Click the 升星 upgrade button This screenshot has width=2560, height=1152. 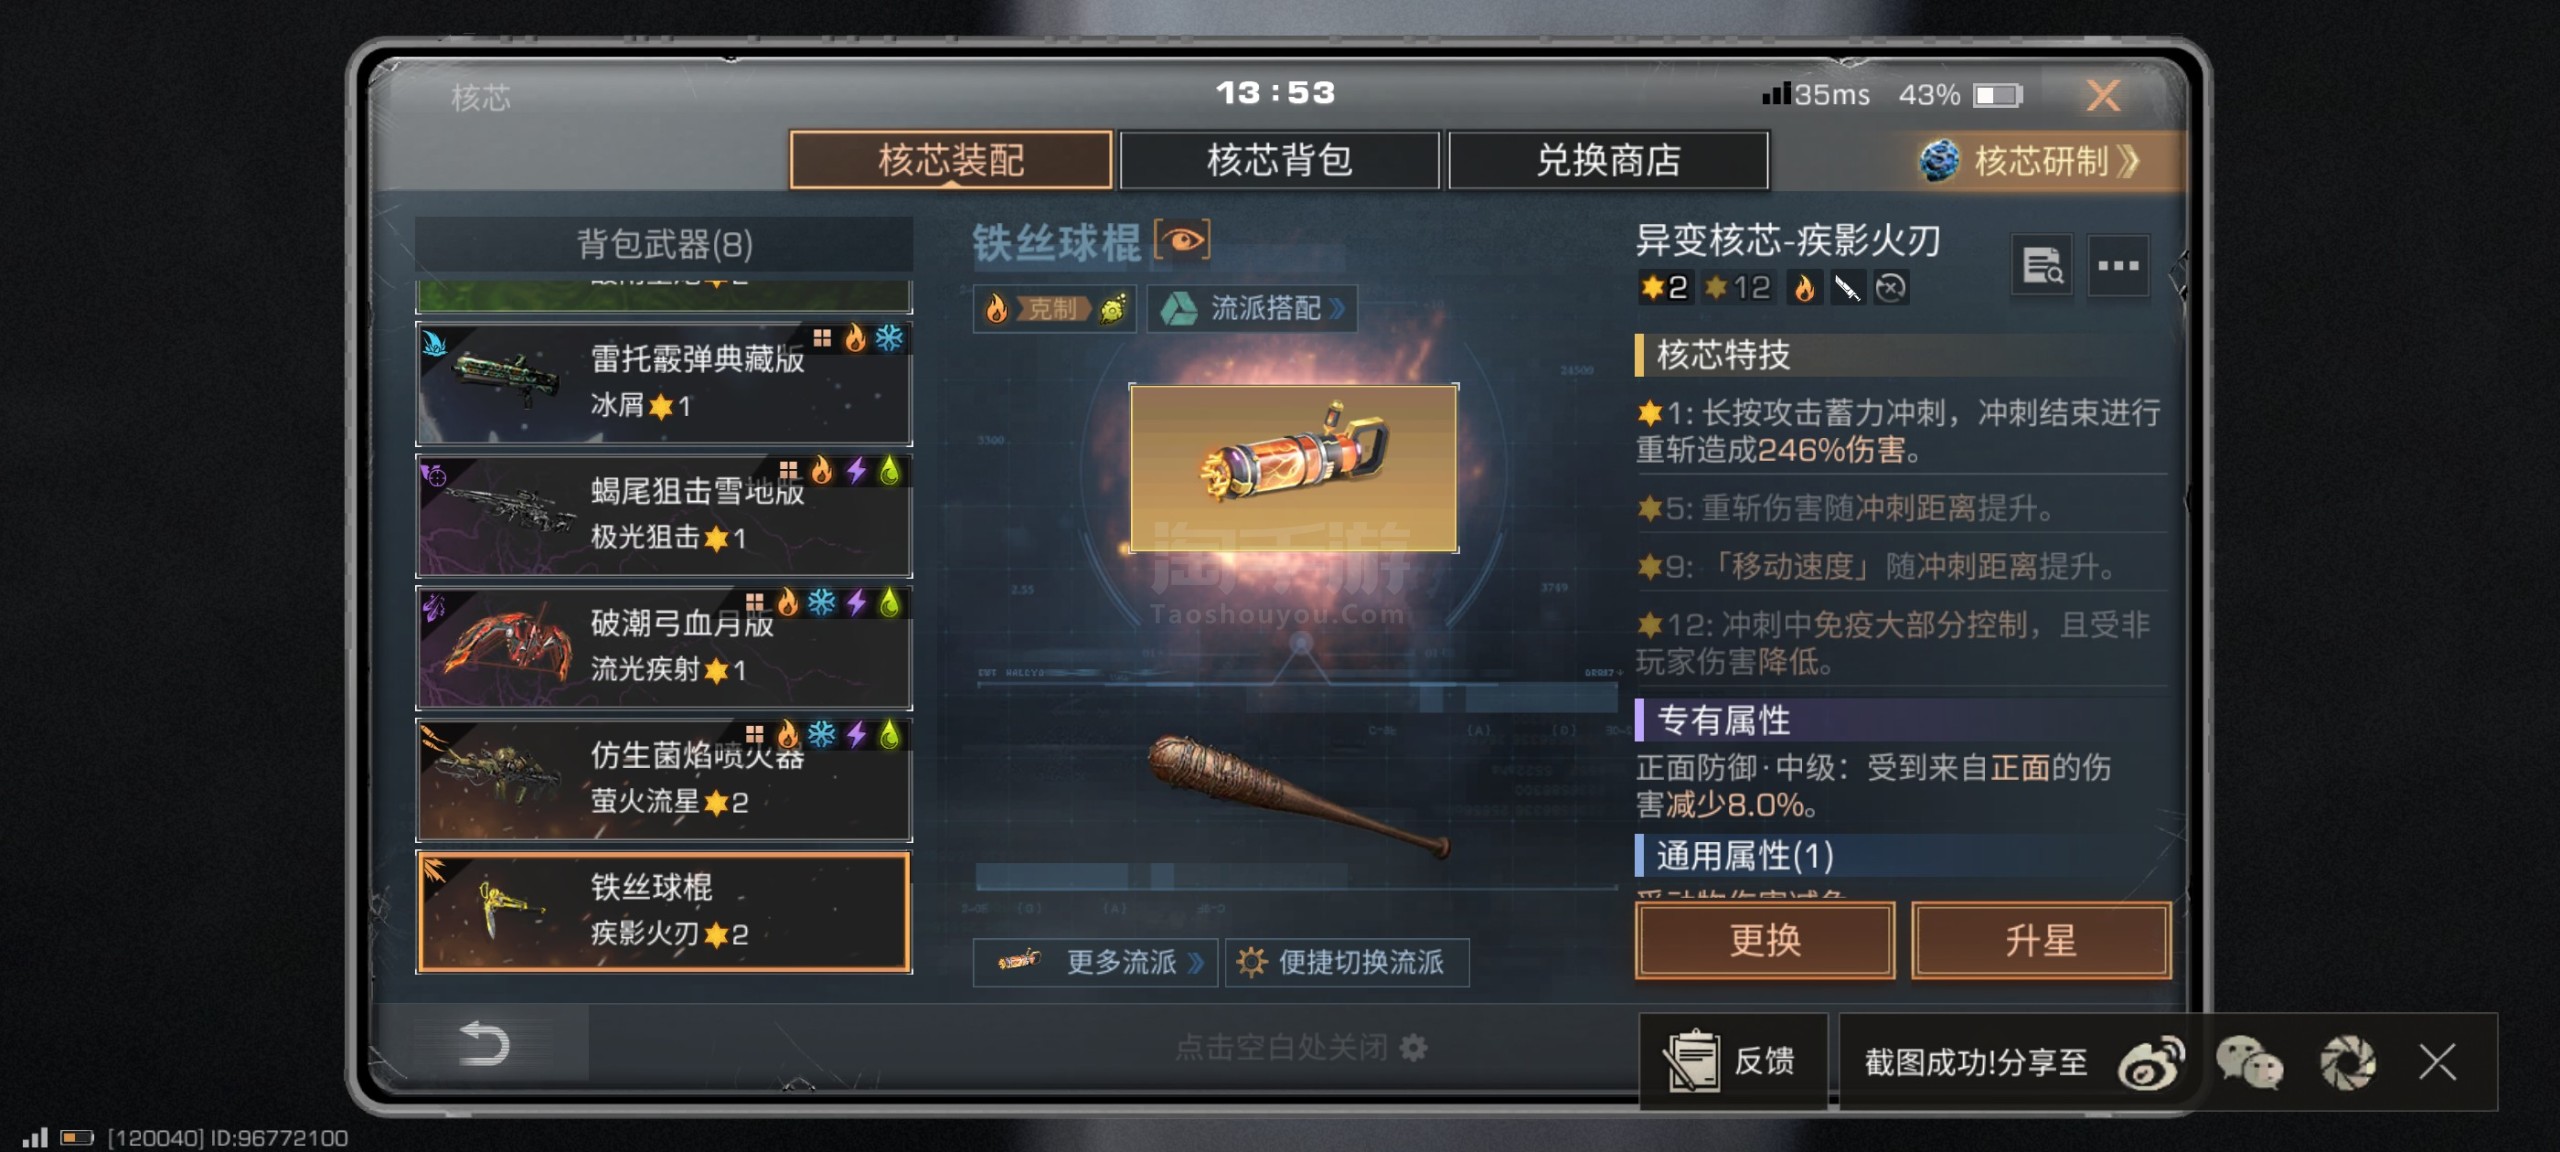tap(2041, 940)
